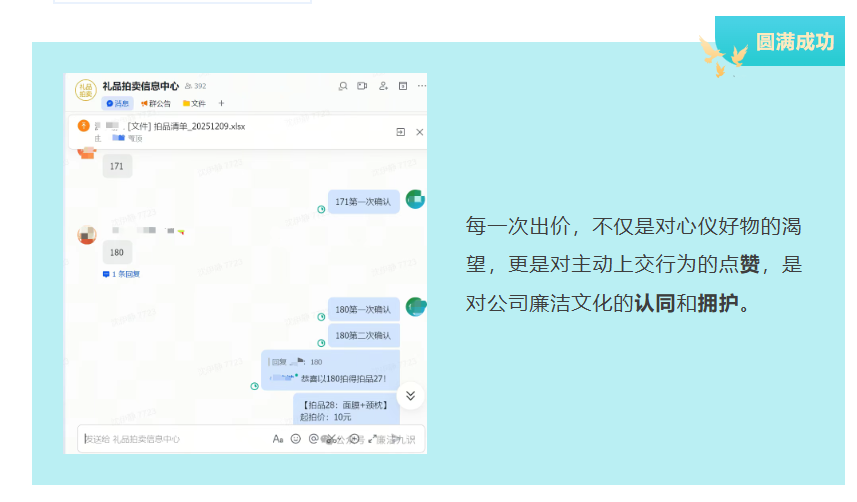This screenshot has height=502, width=857.
Task: Click the Aa text formatting icon
Action: [278, 439]
